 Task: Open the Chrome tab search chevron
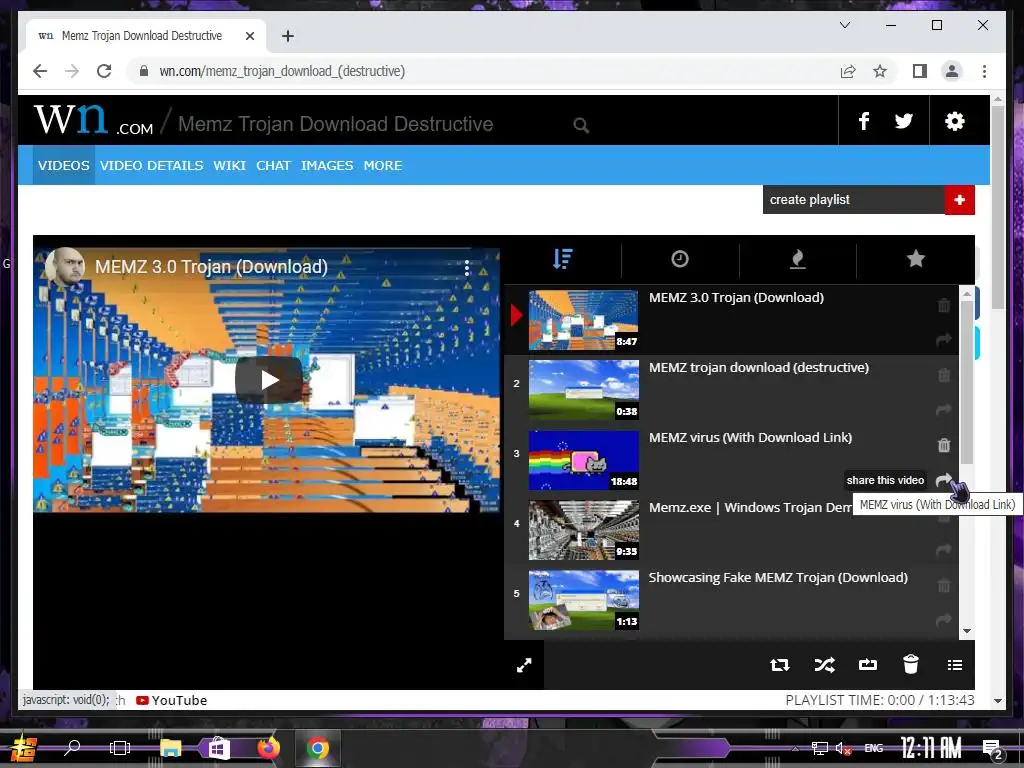point(844,25)
